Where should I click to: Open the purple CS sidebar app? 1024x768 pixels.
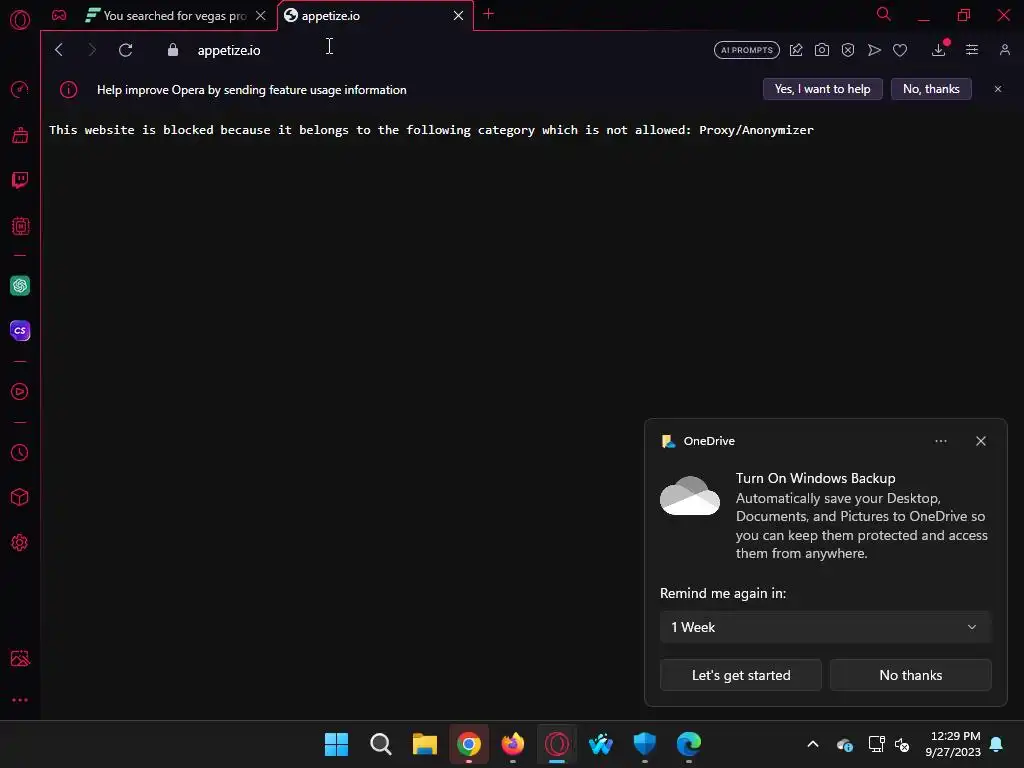20,330
